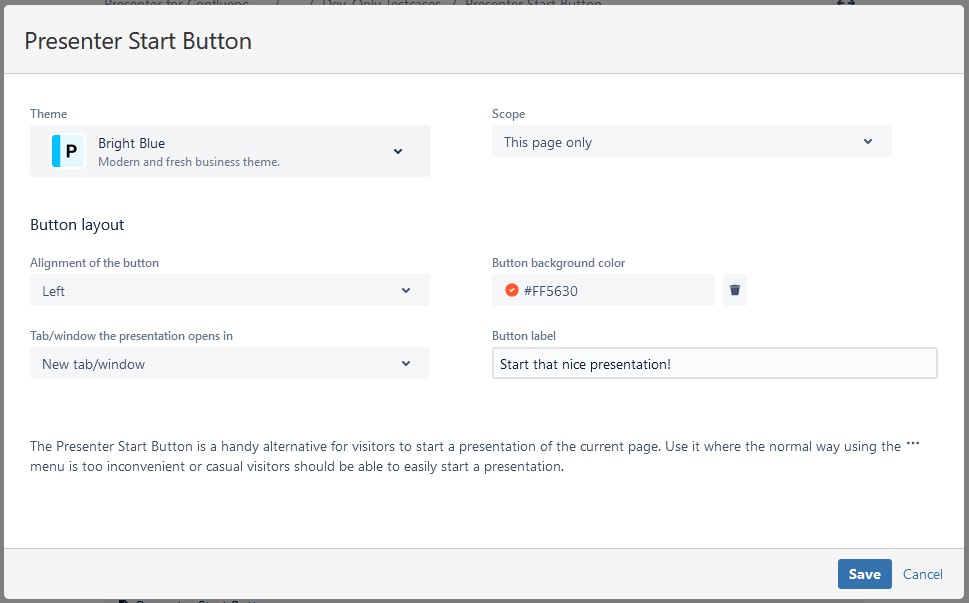Image resolution: width=969 pixels, height=603 pixels.
Task: Click the orange color indicator next to #FF5630
Action: 512,290
